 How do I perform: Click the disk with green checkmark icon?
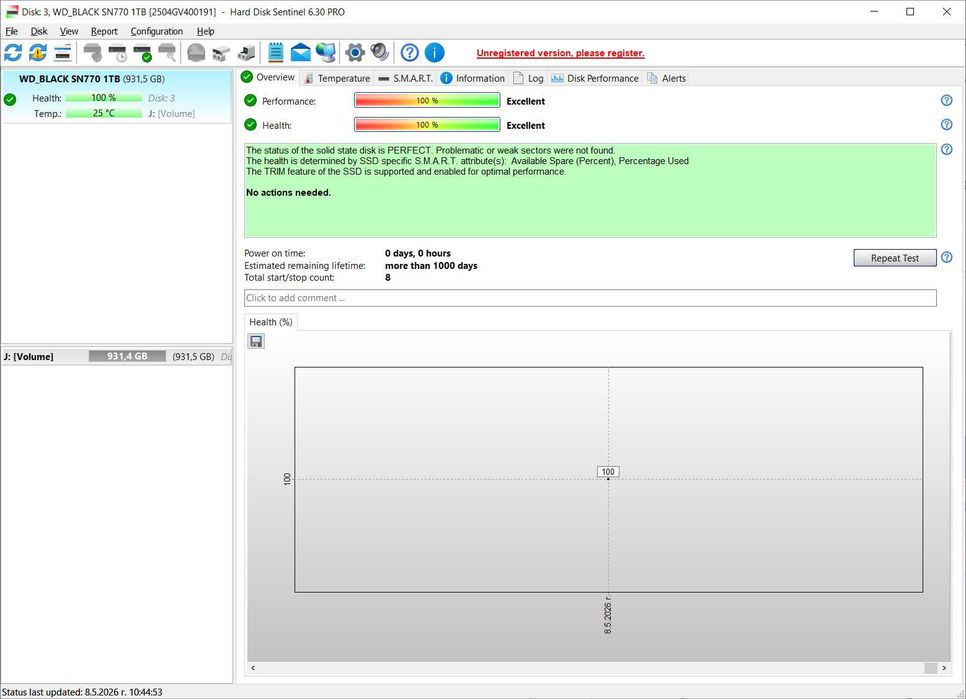pos(142,53)
